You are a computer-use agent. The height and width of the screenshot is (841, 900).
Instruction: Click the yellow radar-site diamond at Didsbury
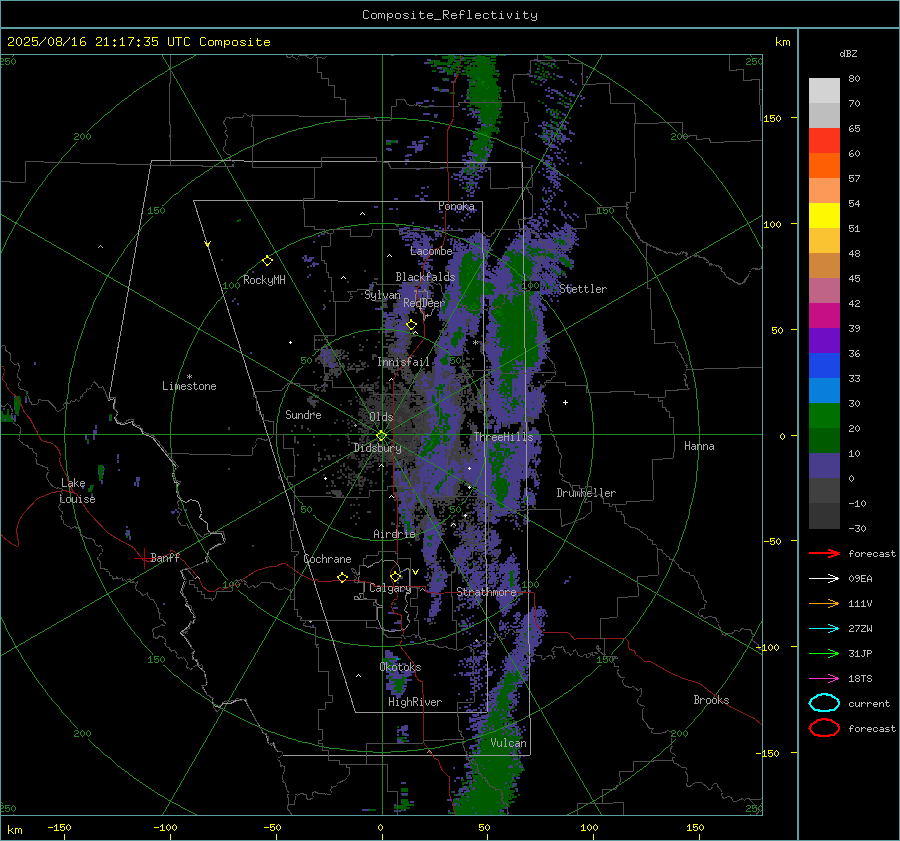click(x=381, y=436)
